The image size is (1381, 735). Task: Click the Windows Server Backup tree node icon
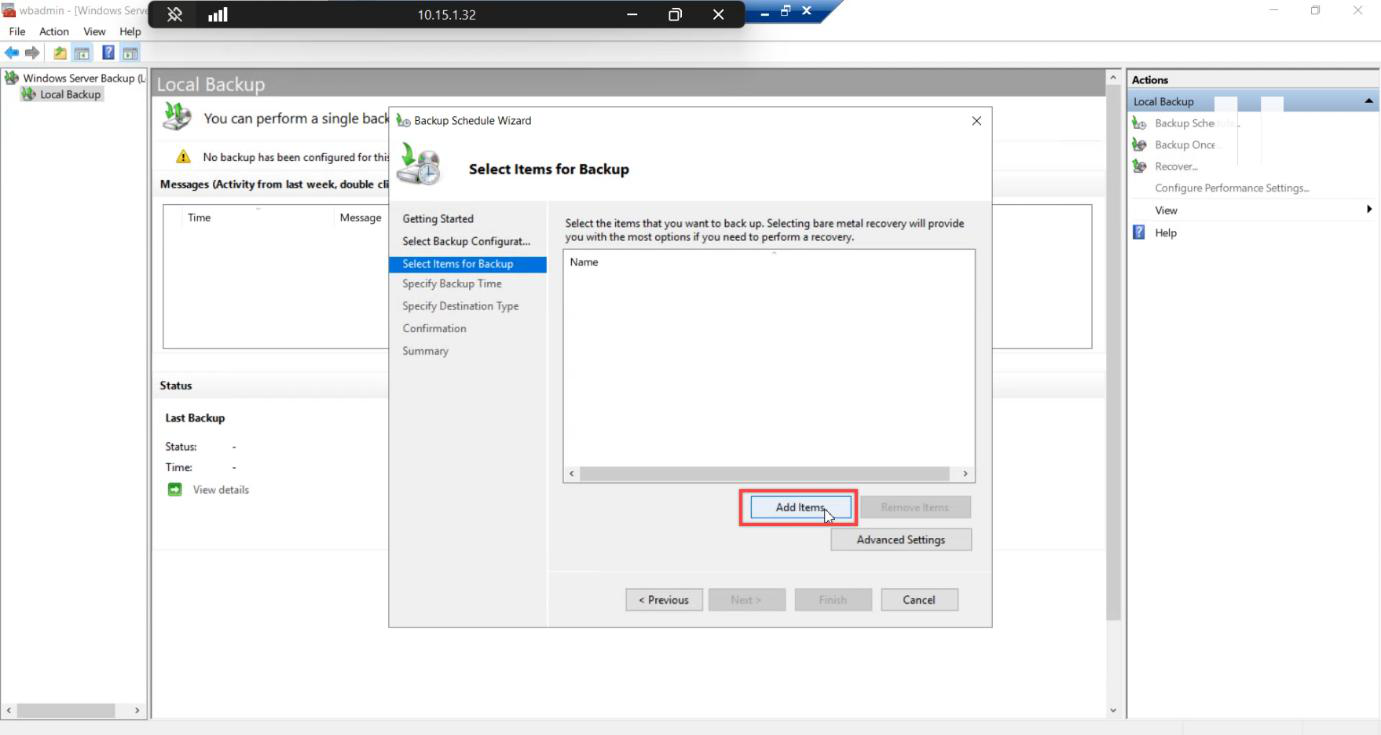point(12,78)
